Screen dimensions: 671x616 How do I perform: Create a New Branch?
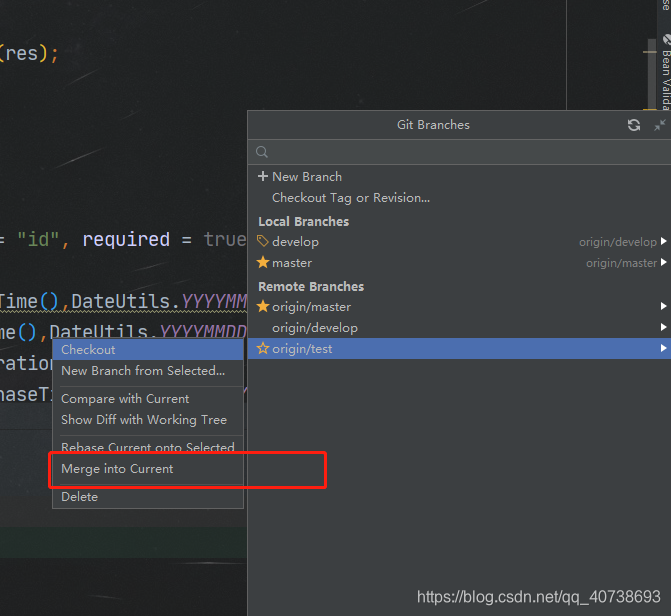(459, 176)
